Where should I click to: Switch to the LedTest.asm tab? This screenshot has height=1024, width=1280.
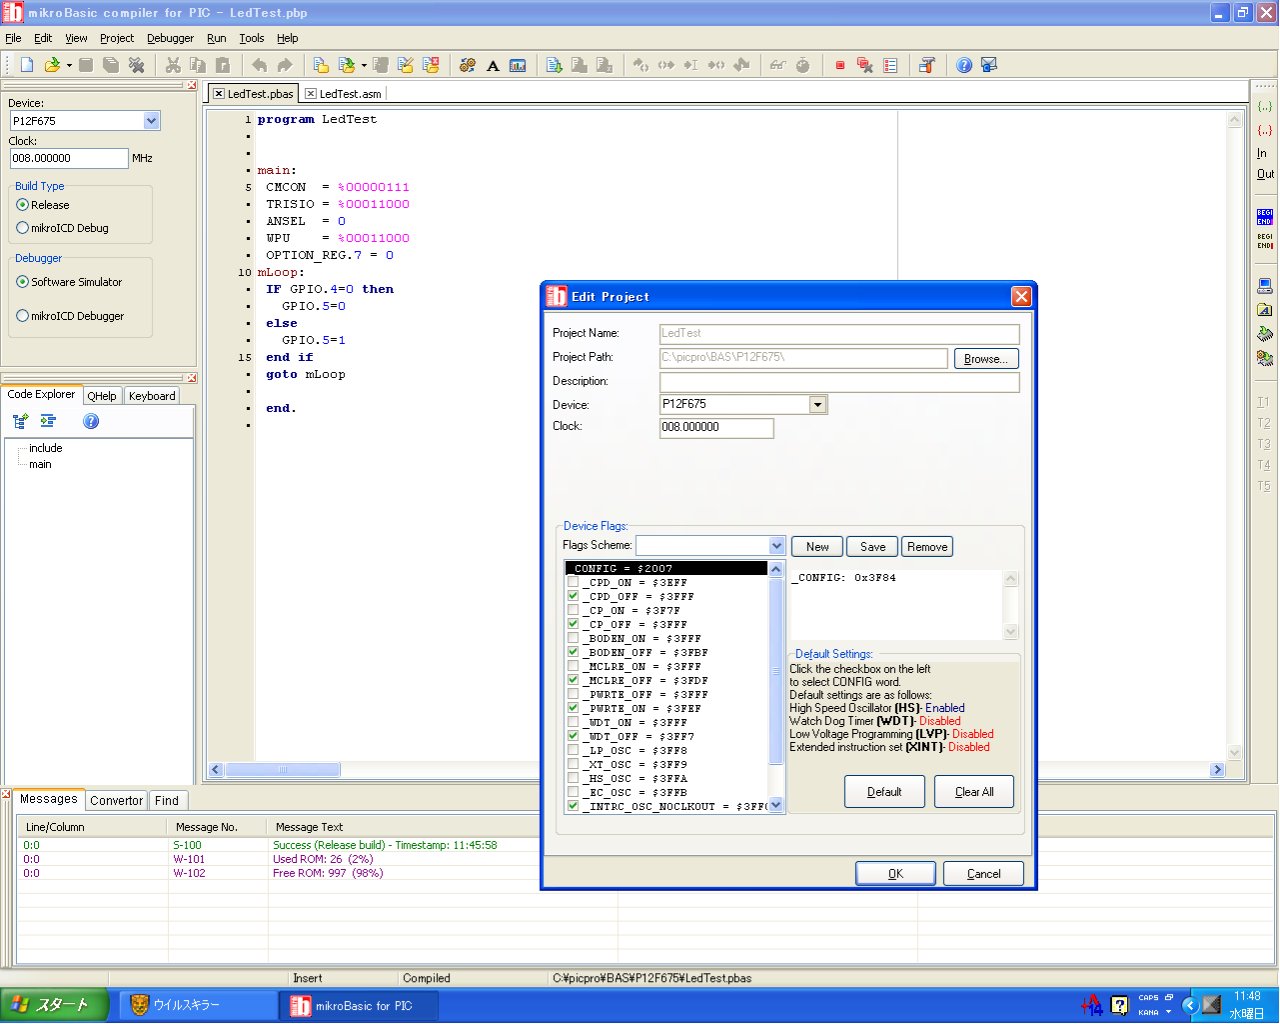pyautogui.click(x=349, y=94)
